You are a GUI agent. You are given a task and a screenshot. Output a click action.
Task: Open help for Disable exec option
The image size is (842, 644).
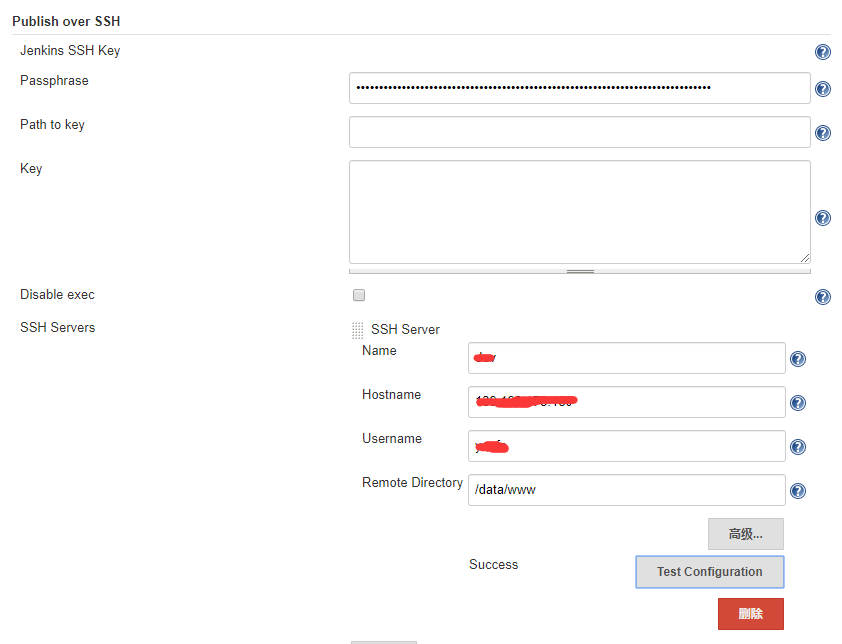823,296
